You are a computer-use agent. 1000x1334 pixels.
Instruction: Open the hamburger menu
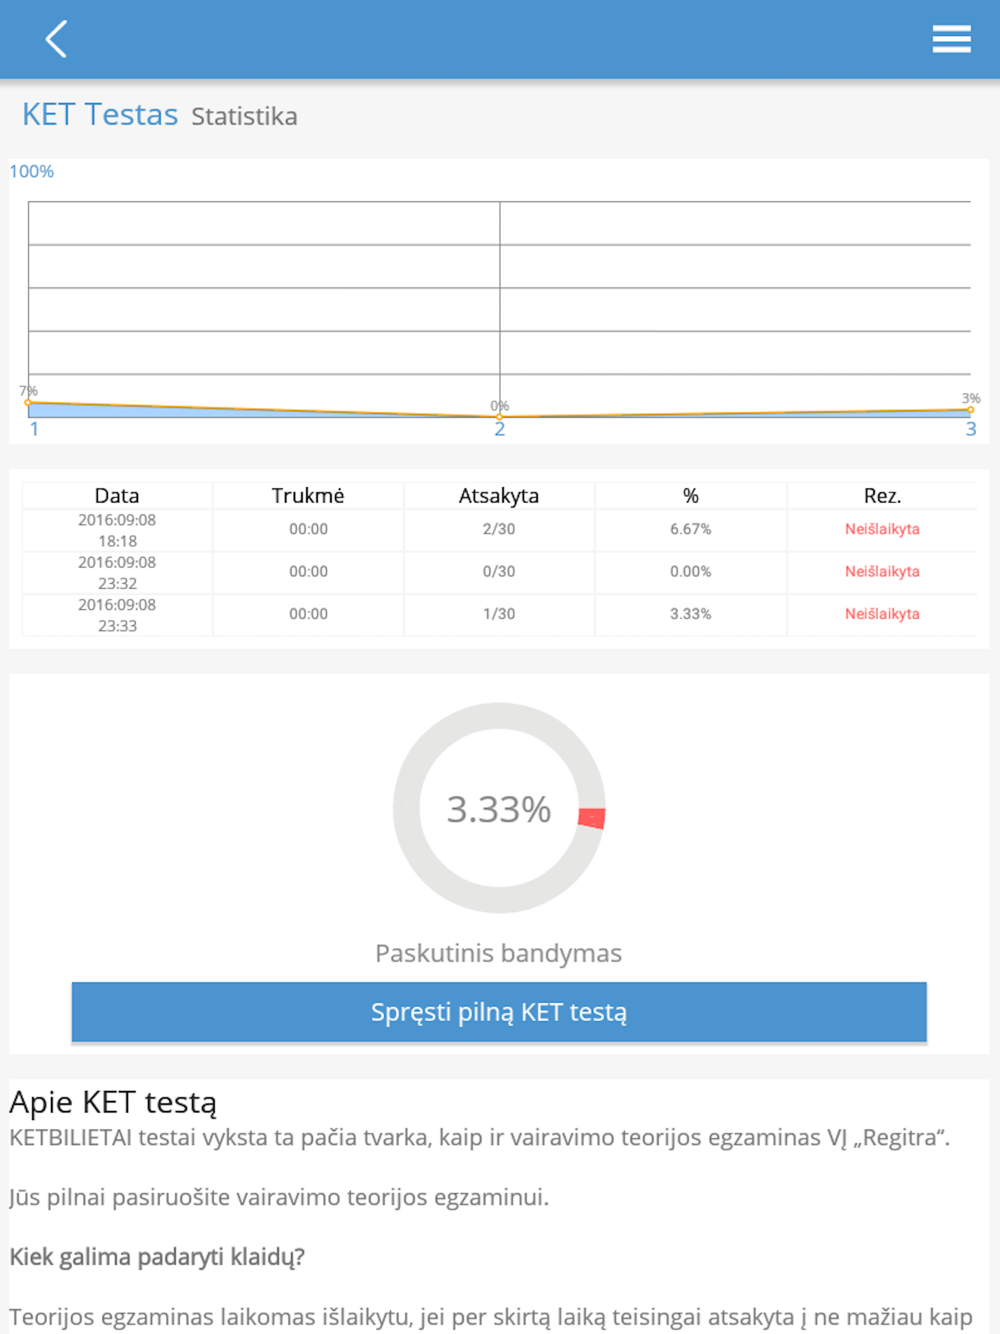click(x=951, y=39)
